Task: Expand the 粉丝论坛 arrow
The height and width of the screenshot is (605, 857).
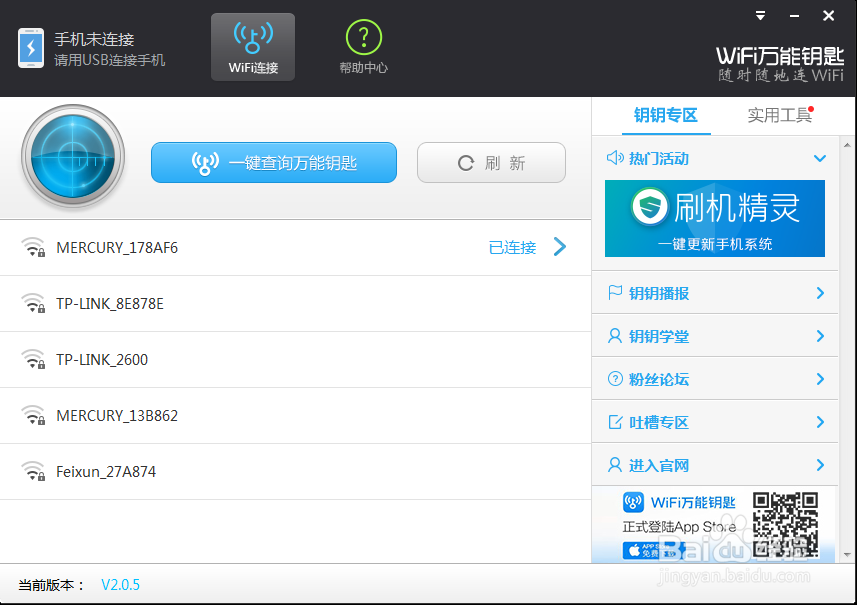Action: click(x=820, y=379)
